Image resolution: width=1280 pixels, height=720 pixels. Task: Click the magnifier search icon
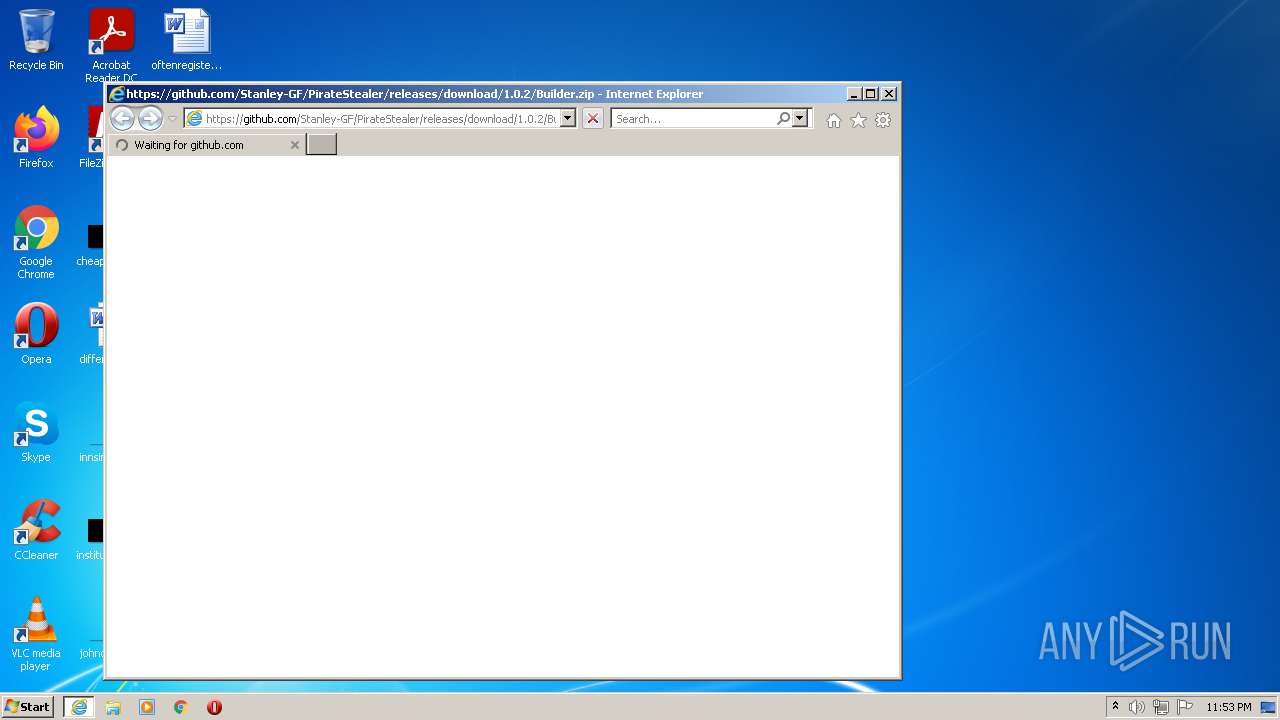[784, 118]
